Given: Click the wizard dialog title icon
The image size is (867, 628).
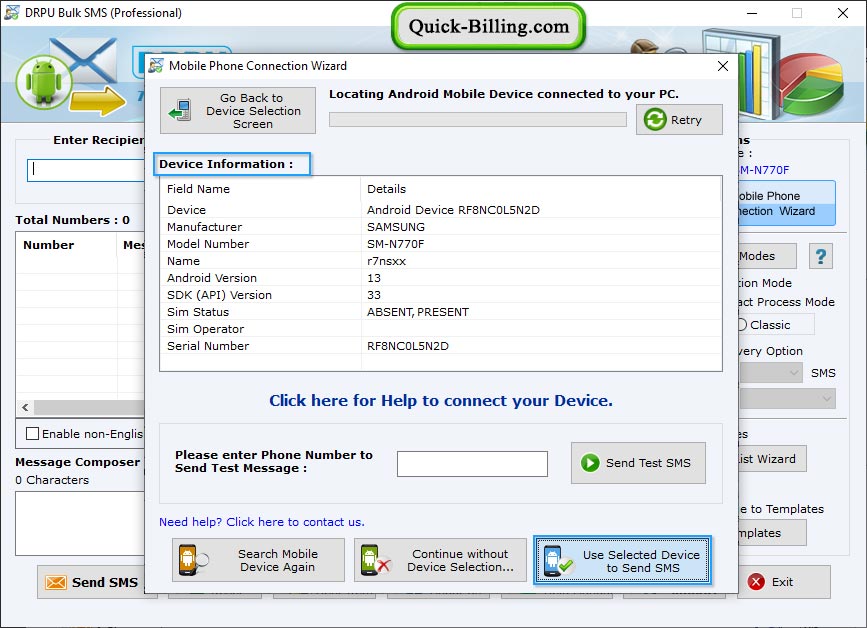Looking at the screenshot, I should (x=156, y=65).
